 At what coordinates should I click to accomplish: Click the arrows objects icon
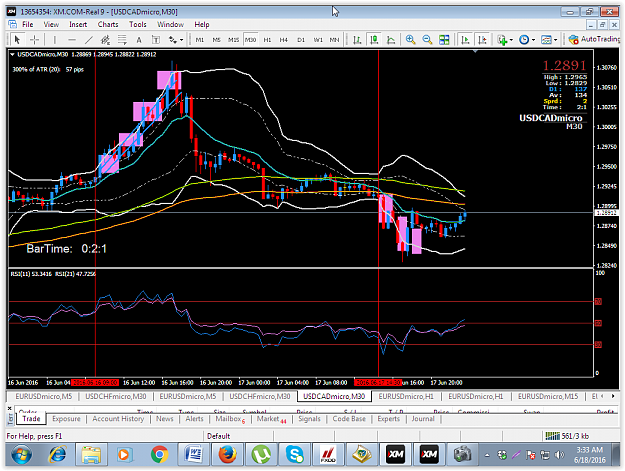[x=173, y=39]
